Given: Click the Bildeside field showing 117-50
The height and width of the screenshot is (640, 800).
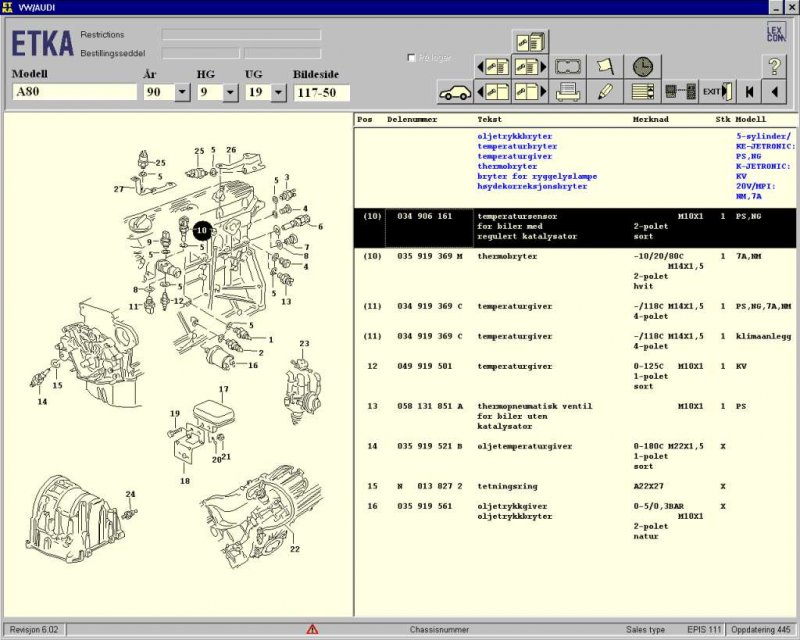Looking at the screenshot, I should pyautogui.click(x=321, y=92).
